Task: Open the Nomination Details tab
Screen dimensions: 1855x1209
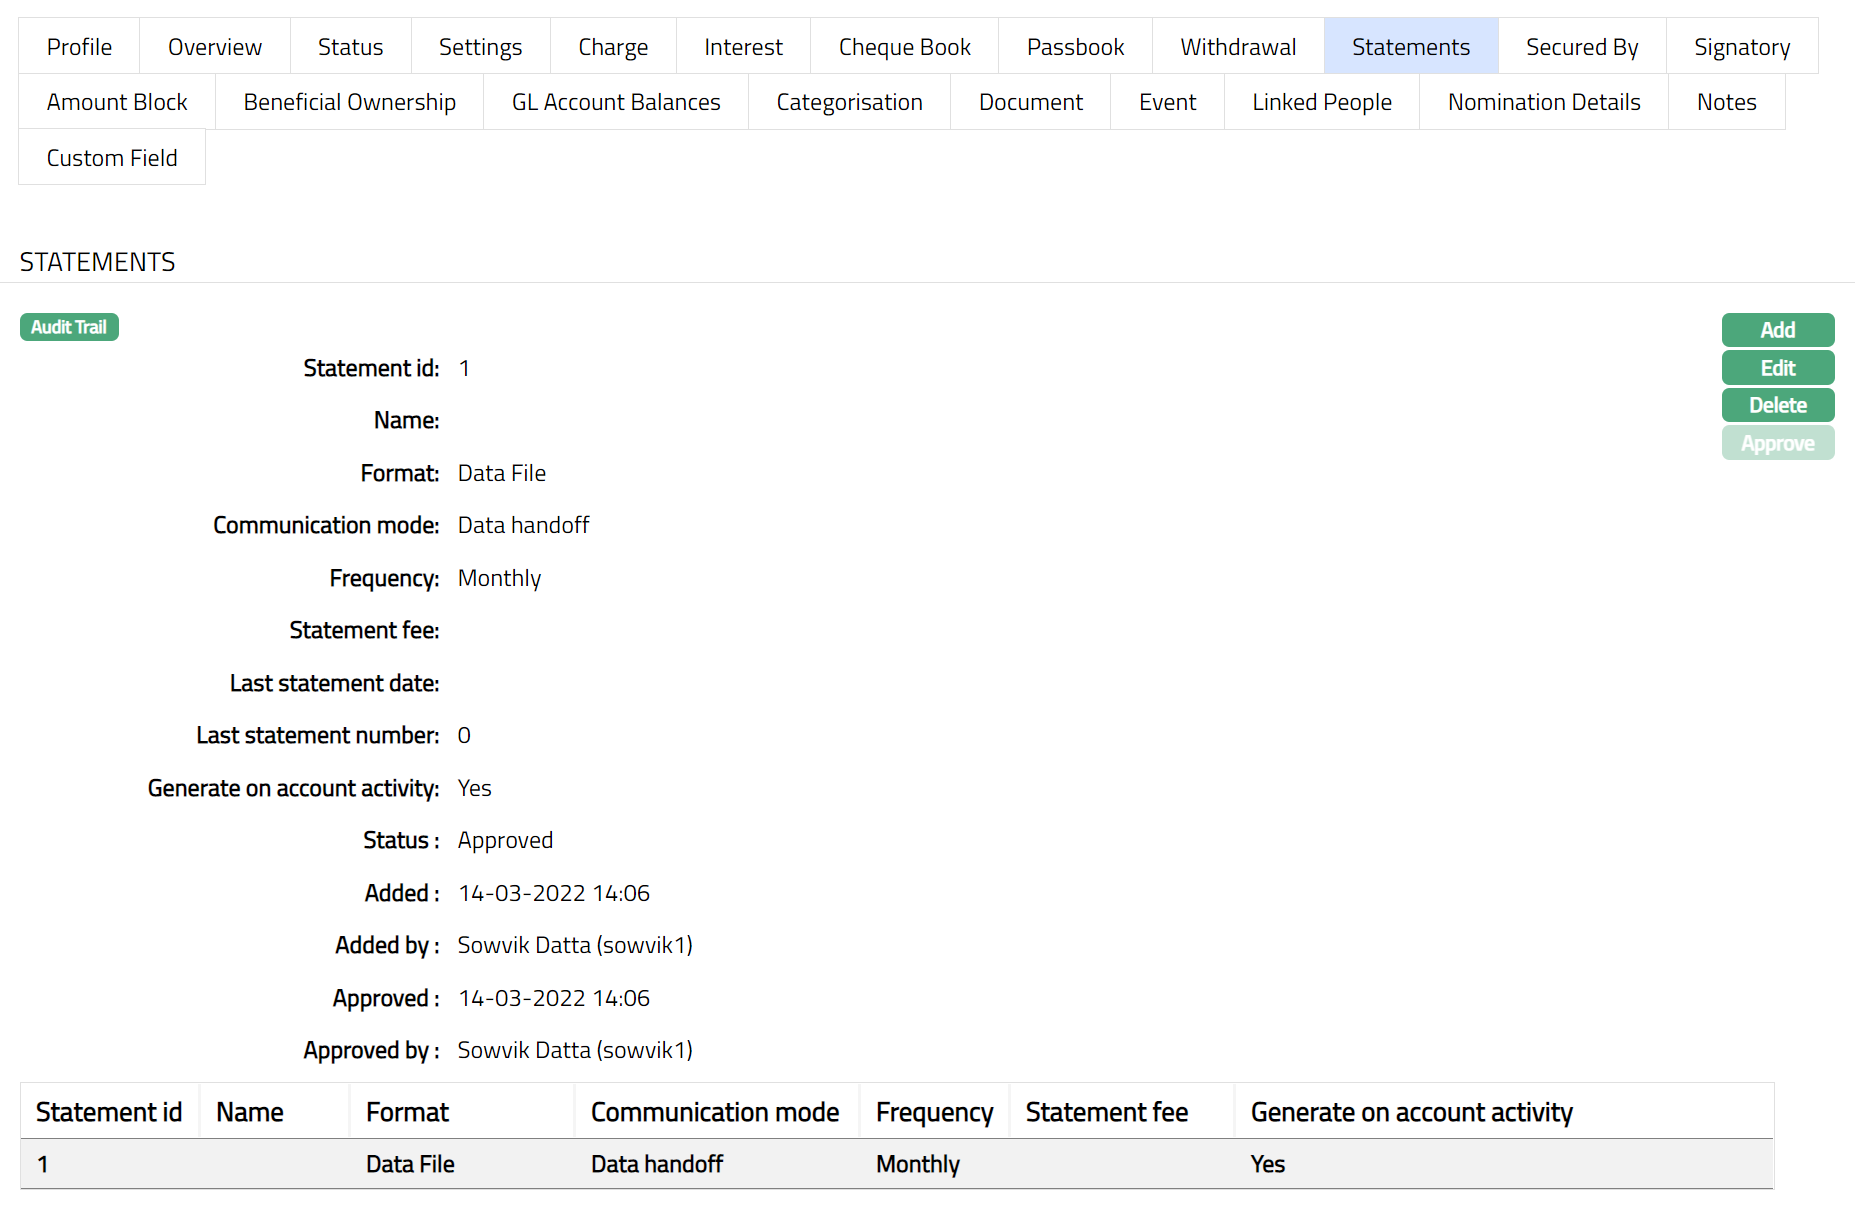Action: [x=1543, y=102]
